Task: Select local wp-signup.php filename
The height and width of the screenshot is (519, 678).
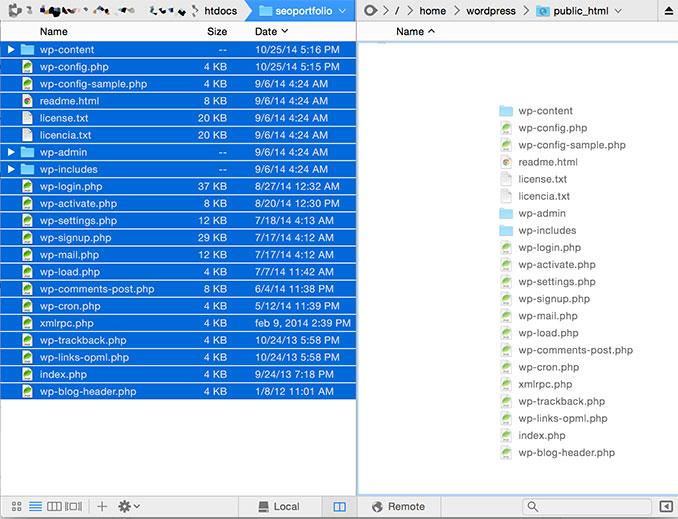Action: (x=75, y=237)
